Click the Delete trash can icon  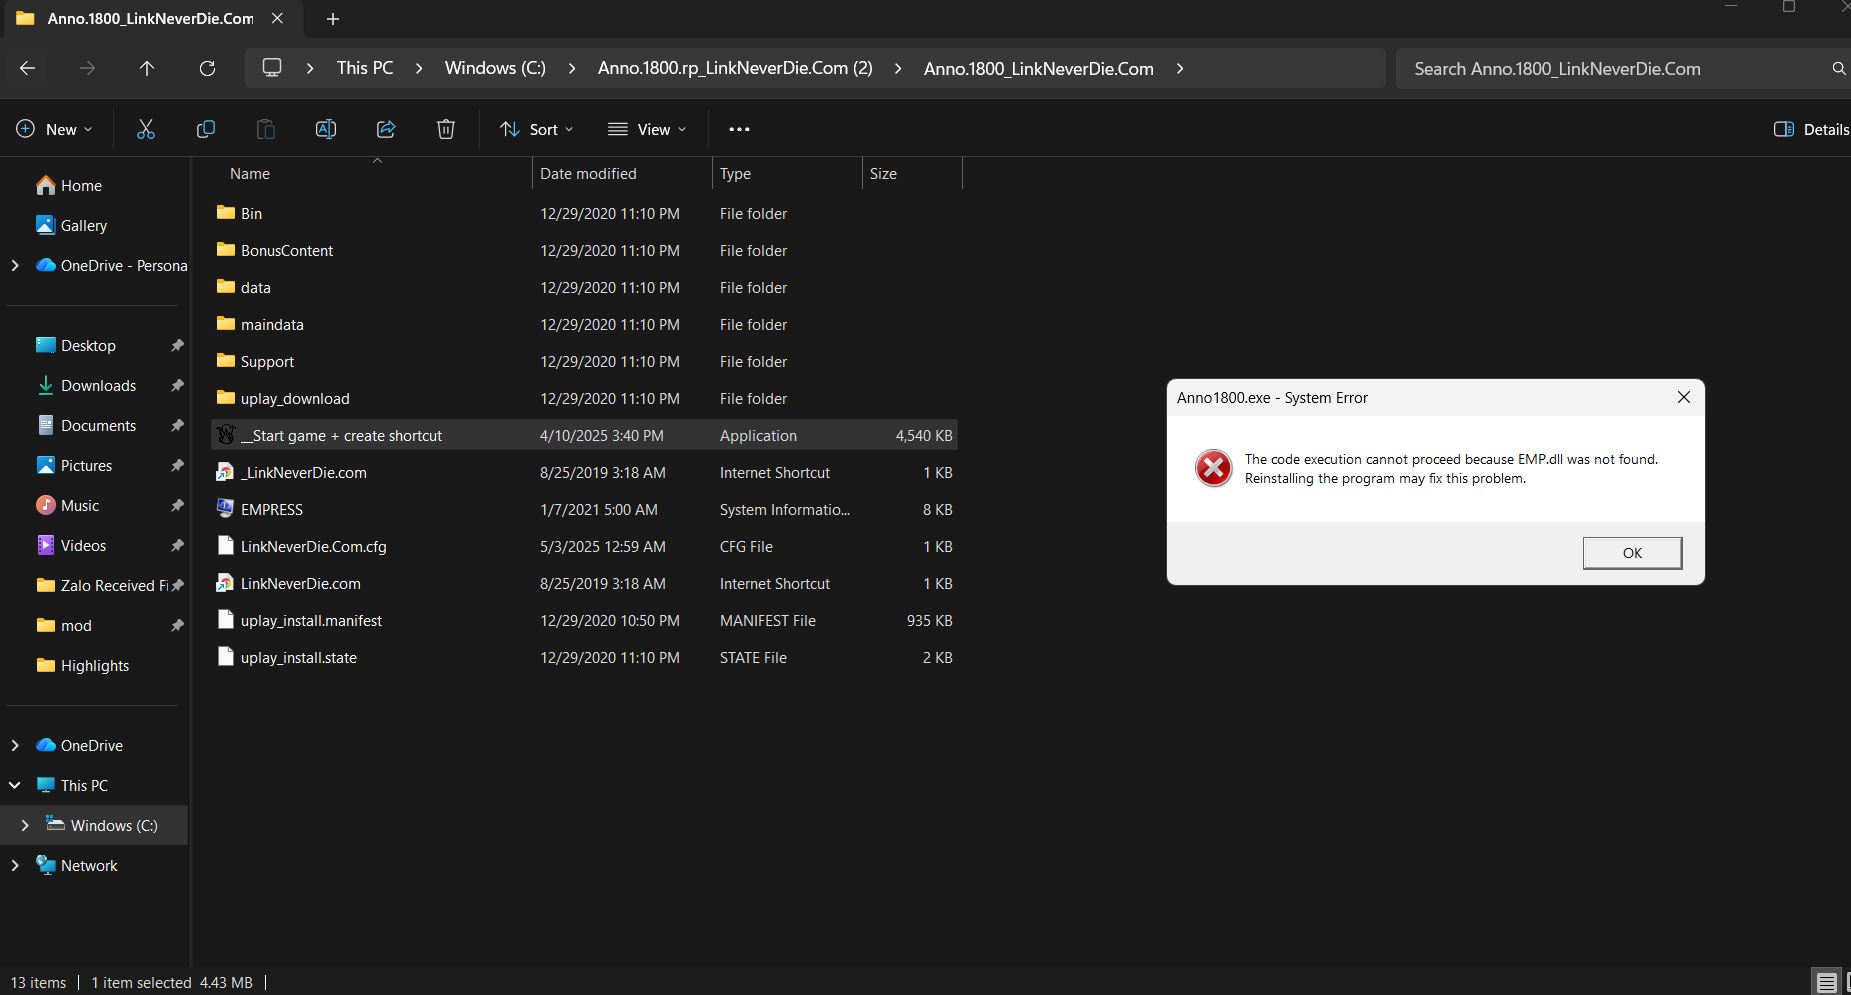446,129
